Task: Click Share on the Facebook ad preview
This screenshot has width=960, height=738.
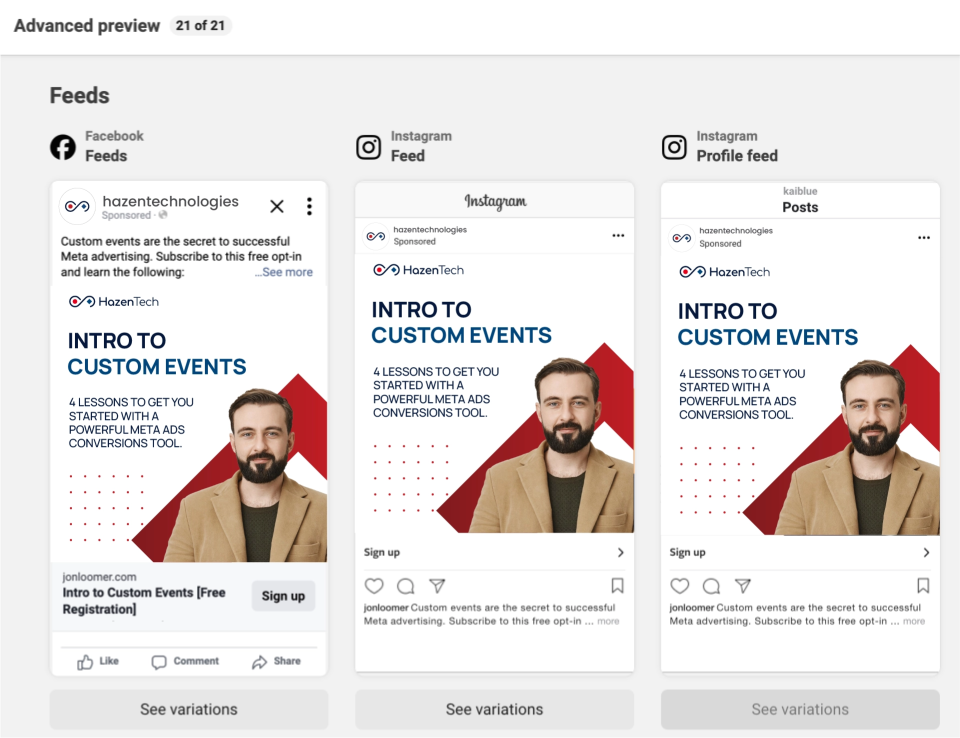Action: [276, 661]
